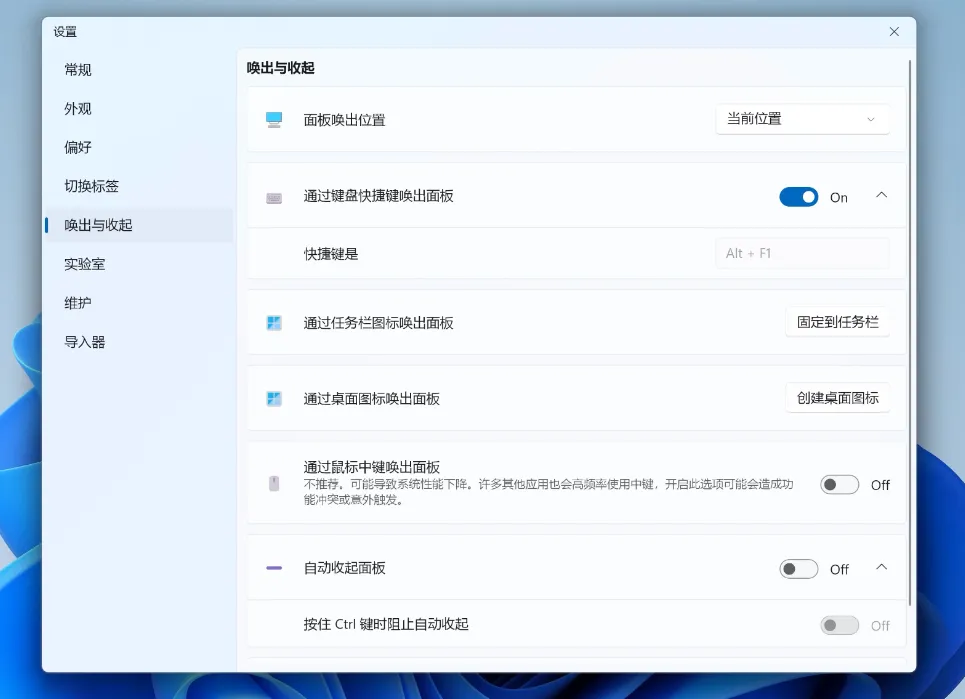Click the 唤出与收起 page heading
965x699 pixels.
(281, 68)
